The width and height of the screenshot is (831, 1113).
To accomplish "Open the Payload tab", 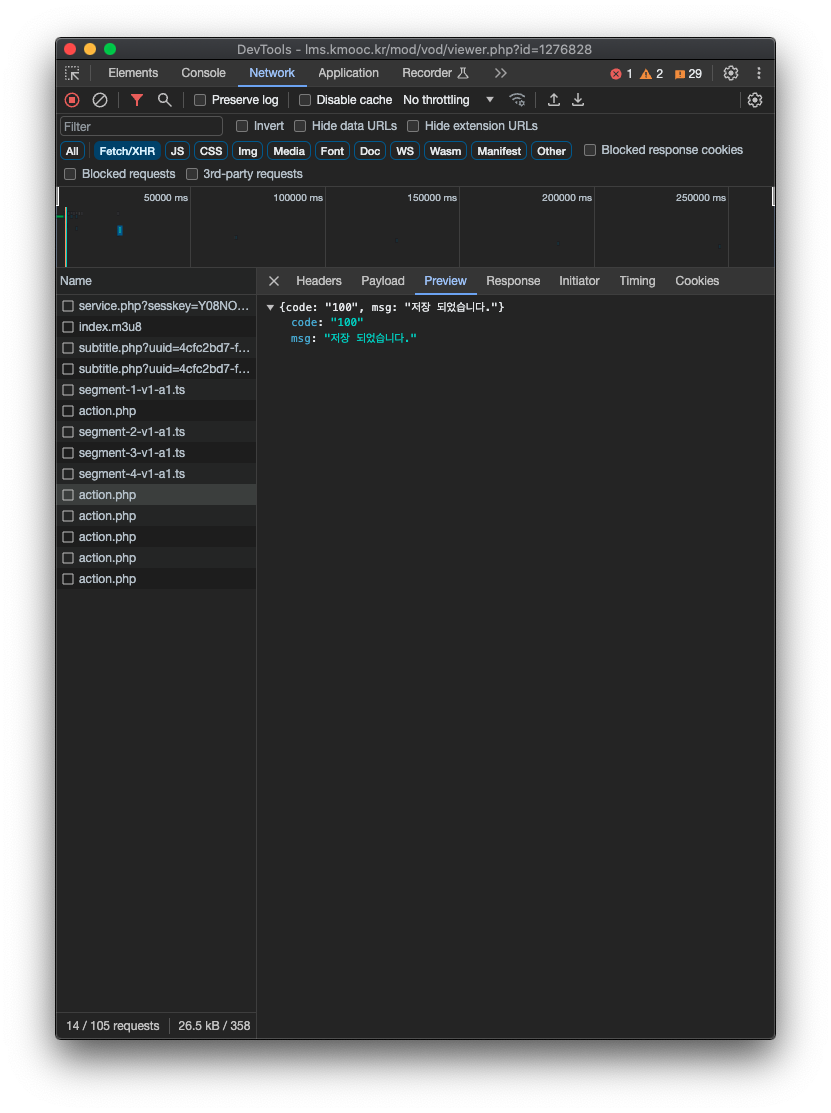I will [x=383, y=281].
